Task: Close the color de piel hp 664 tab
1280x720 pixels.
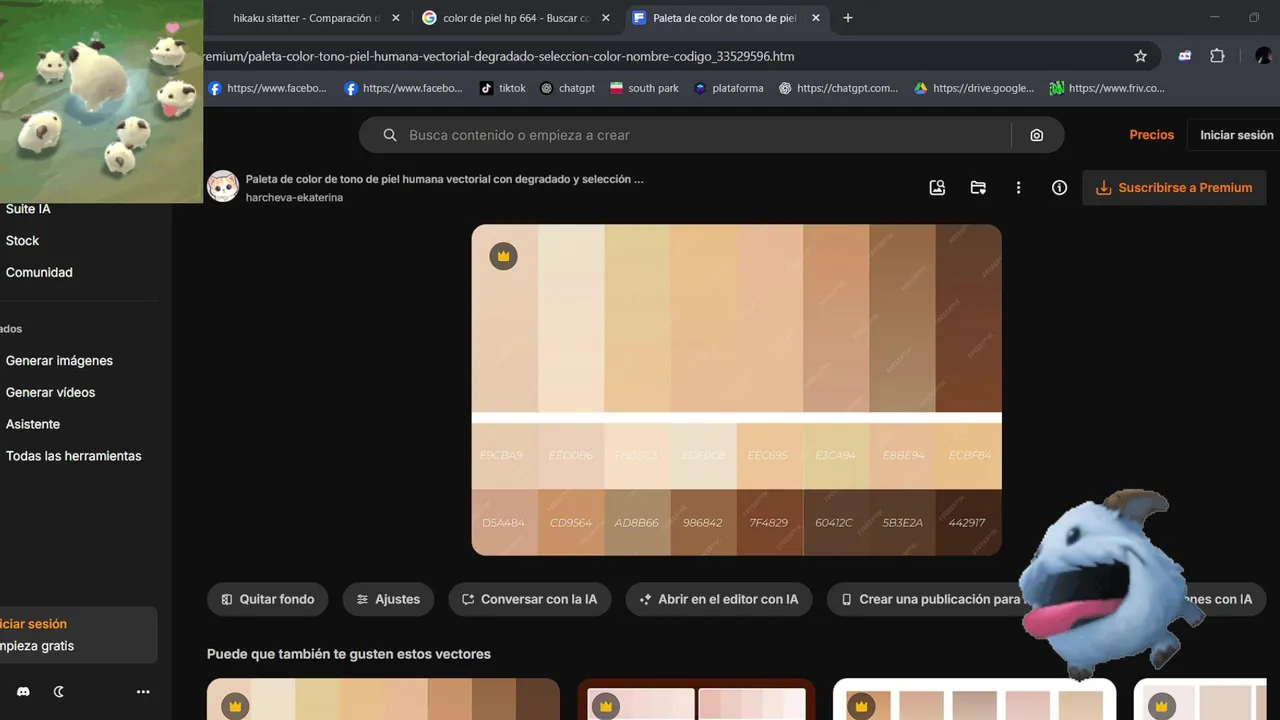Action: coord(605,18)
